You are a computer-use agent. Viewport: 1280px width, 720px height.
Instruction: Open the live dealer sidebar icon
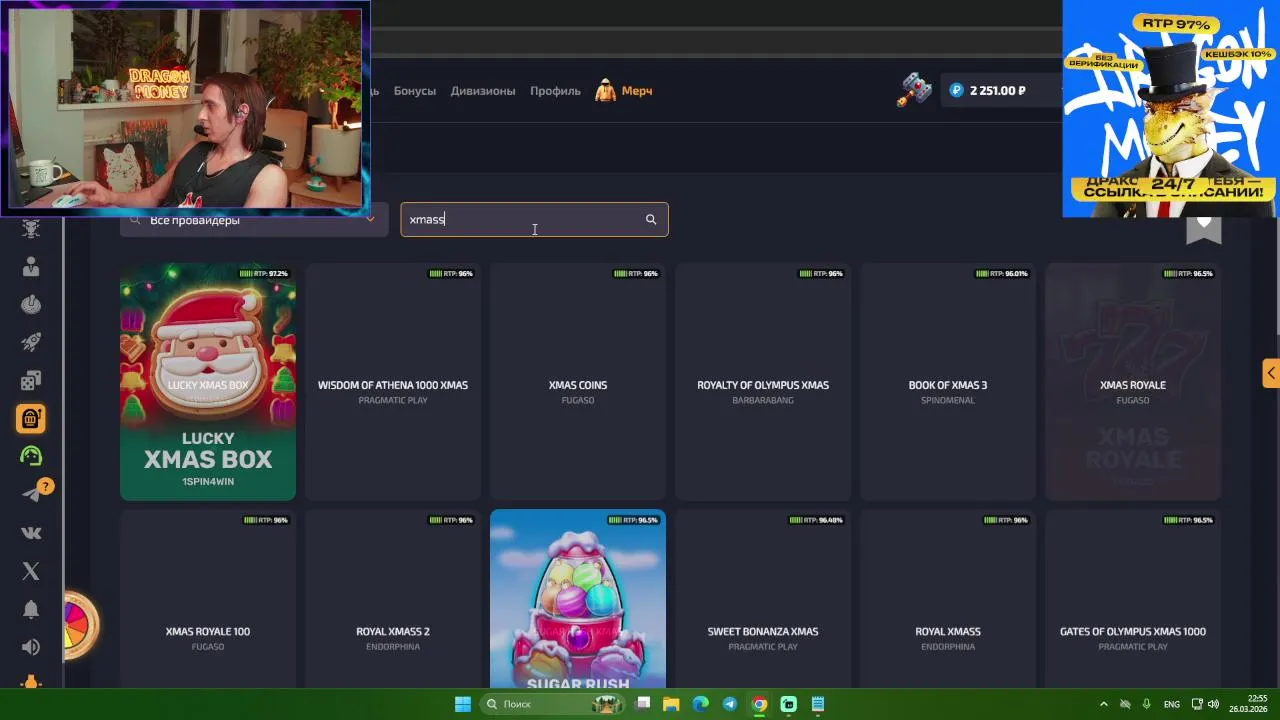31,267
